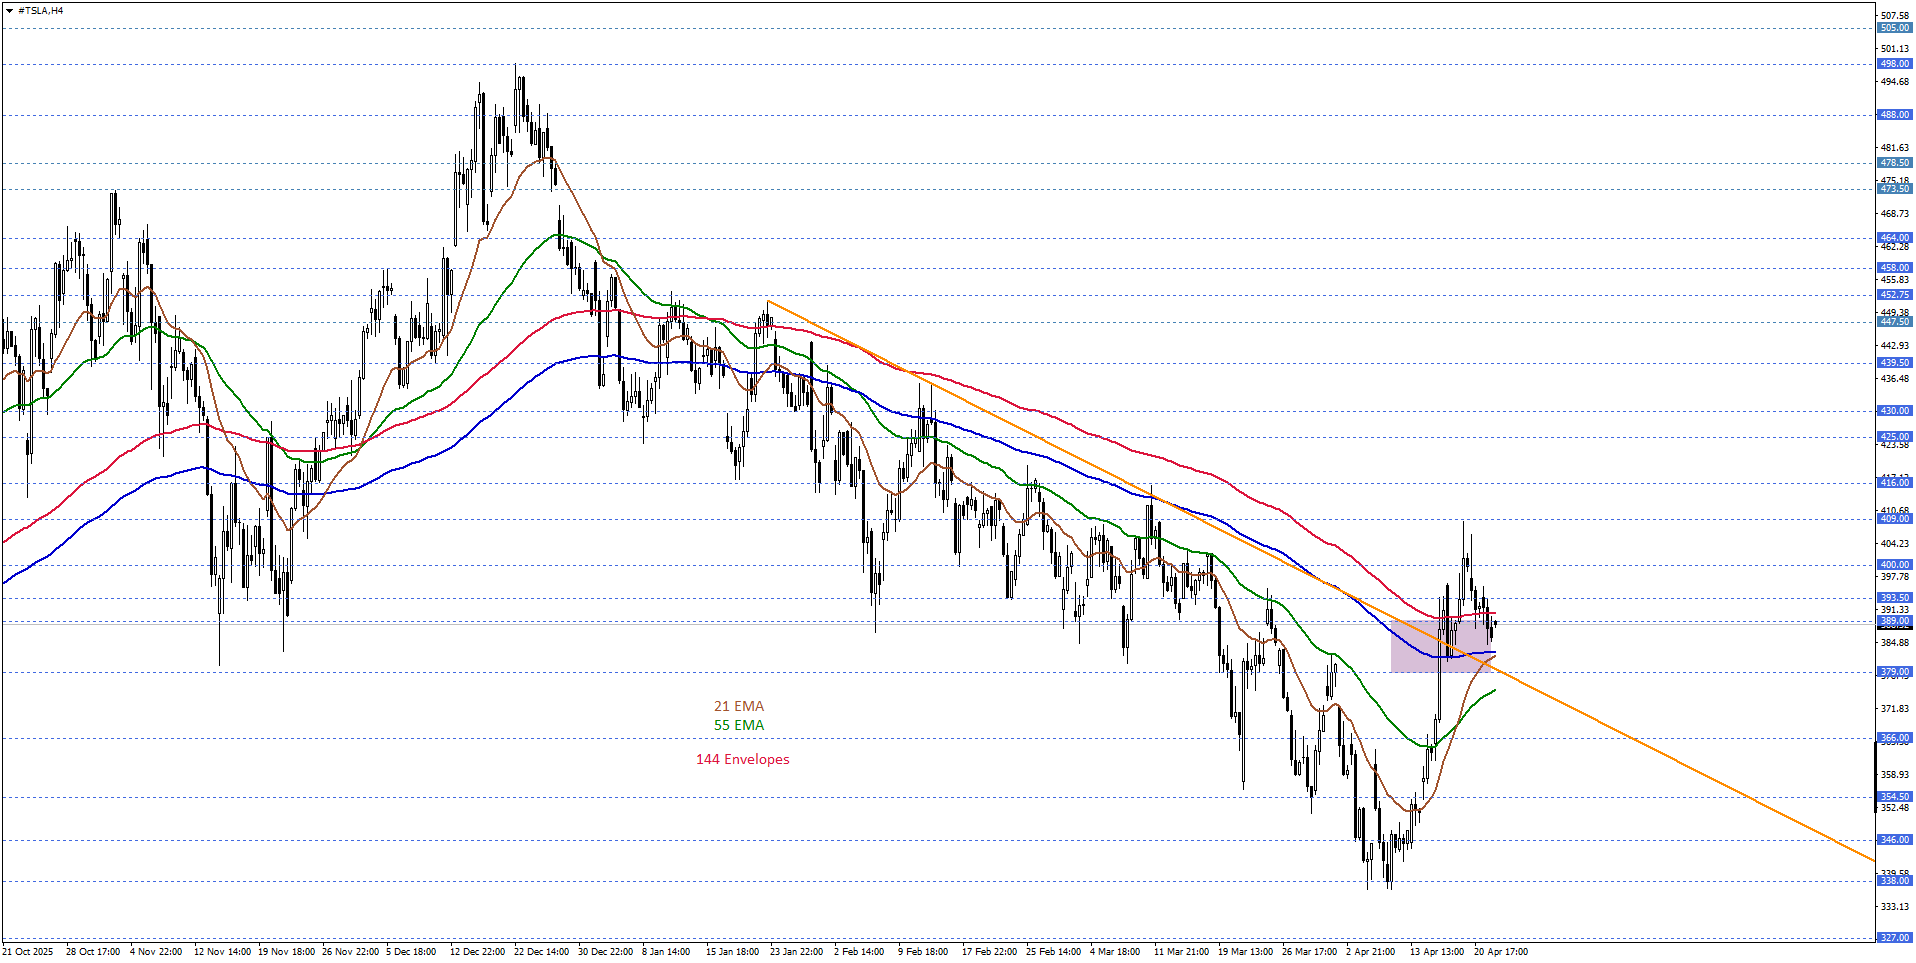The height and width of the screenshot is (963, 1916).
Task: Select the 346.00 price level tag
Action: [x=1894, y=840]
